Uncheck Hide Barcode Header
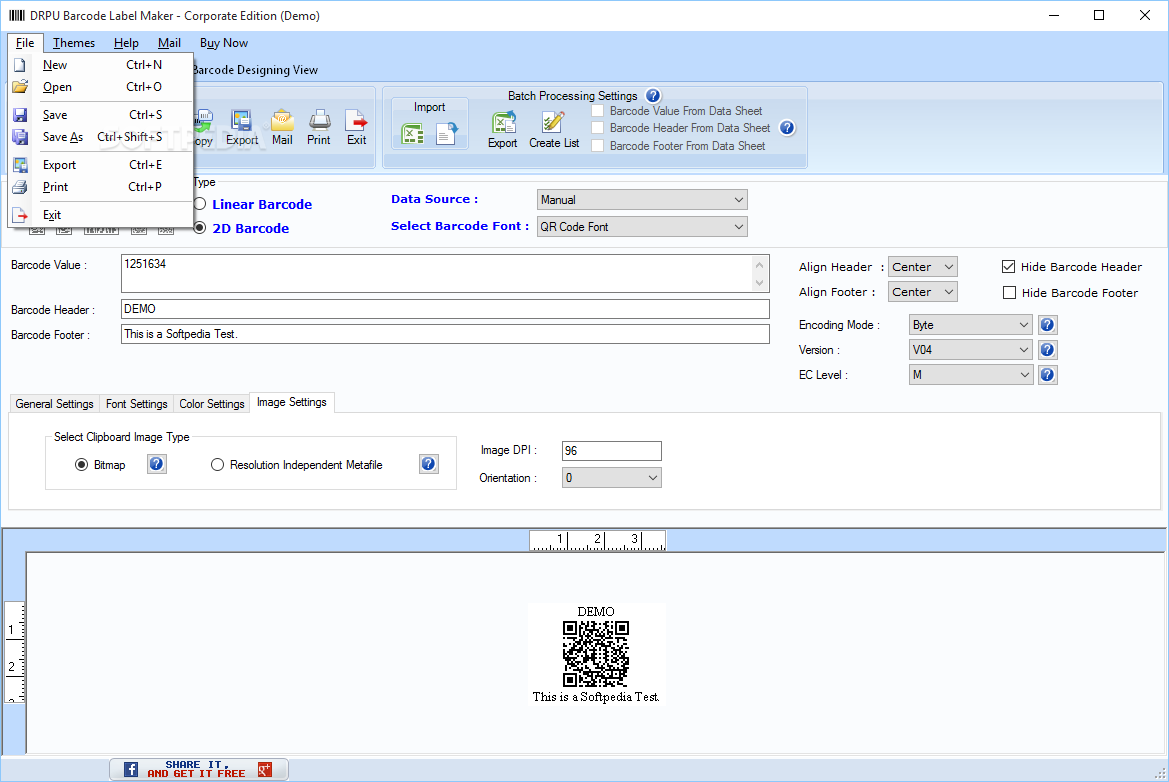This screenshot has height=782, width=1169. (x=1009, y=267)
